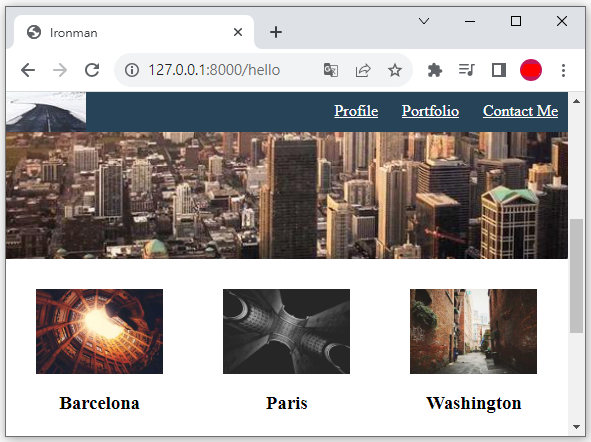Click the Paris thumbnail image
591x442 pixels.
click(286, 332)
